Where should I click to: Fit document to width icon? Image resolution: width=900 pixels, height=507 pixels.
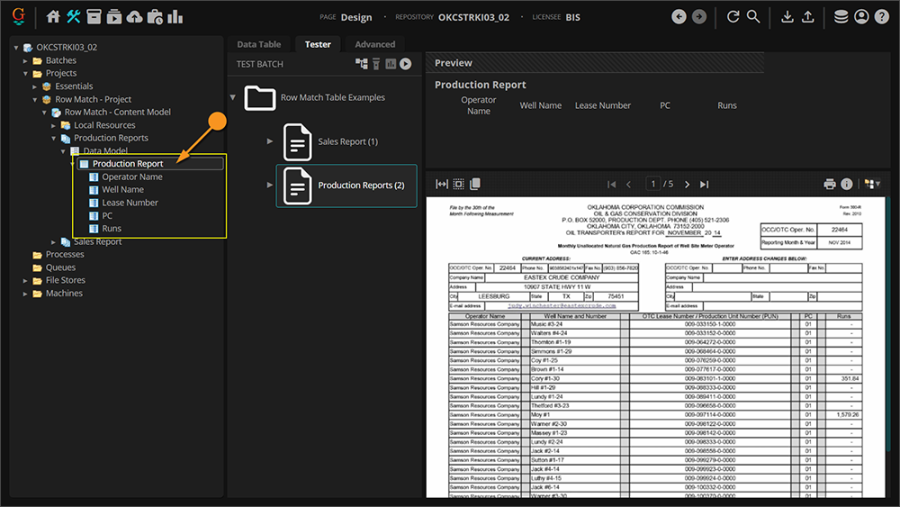[x=442, y=184]
